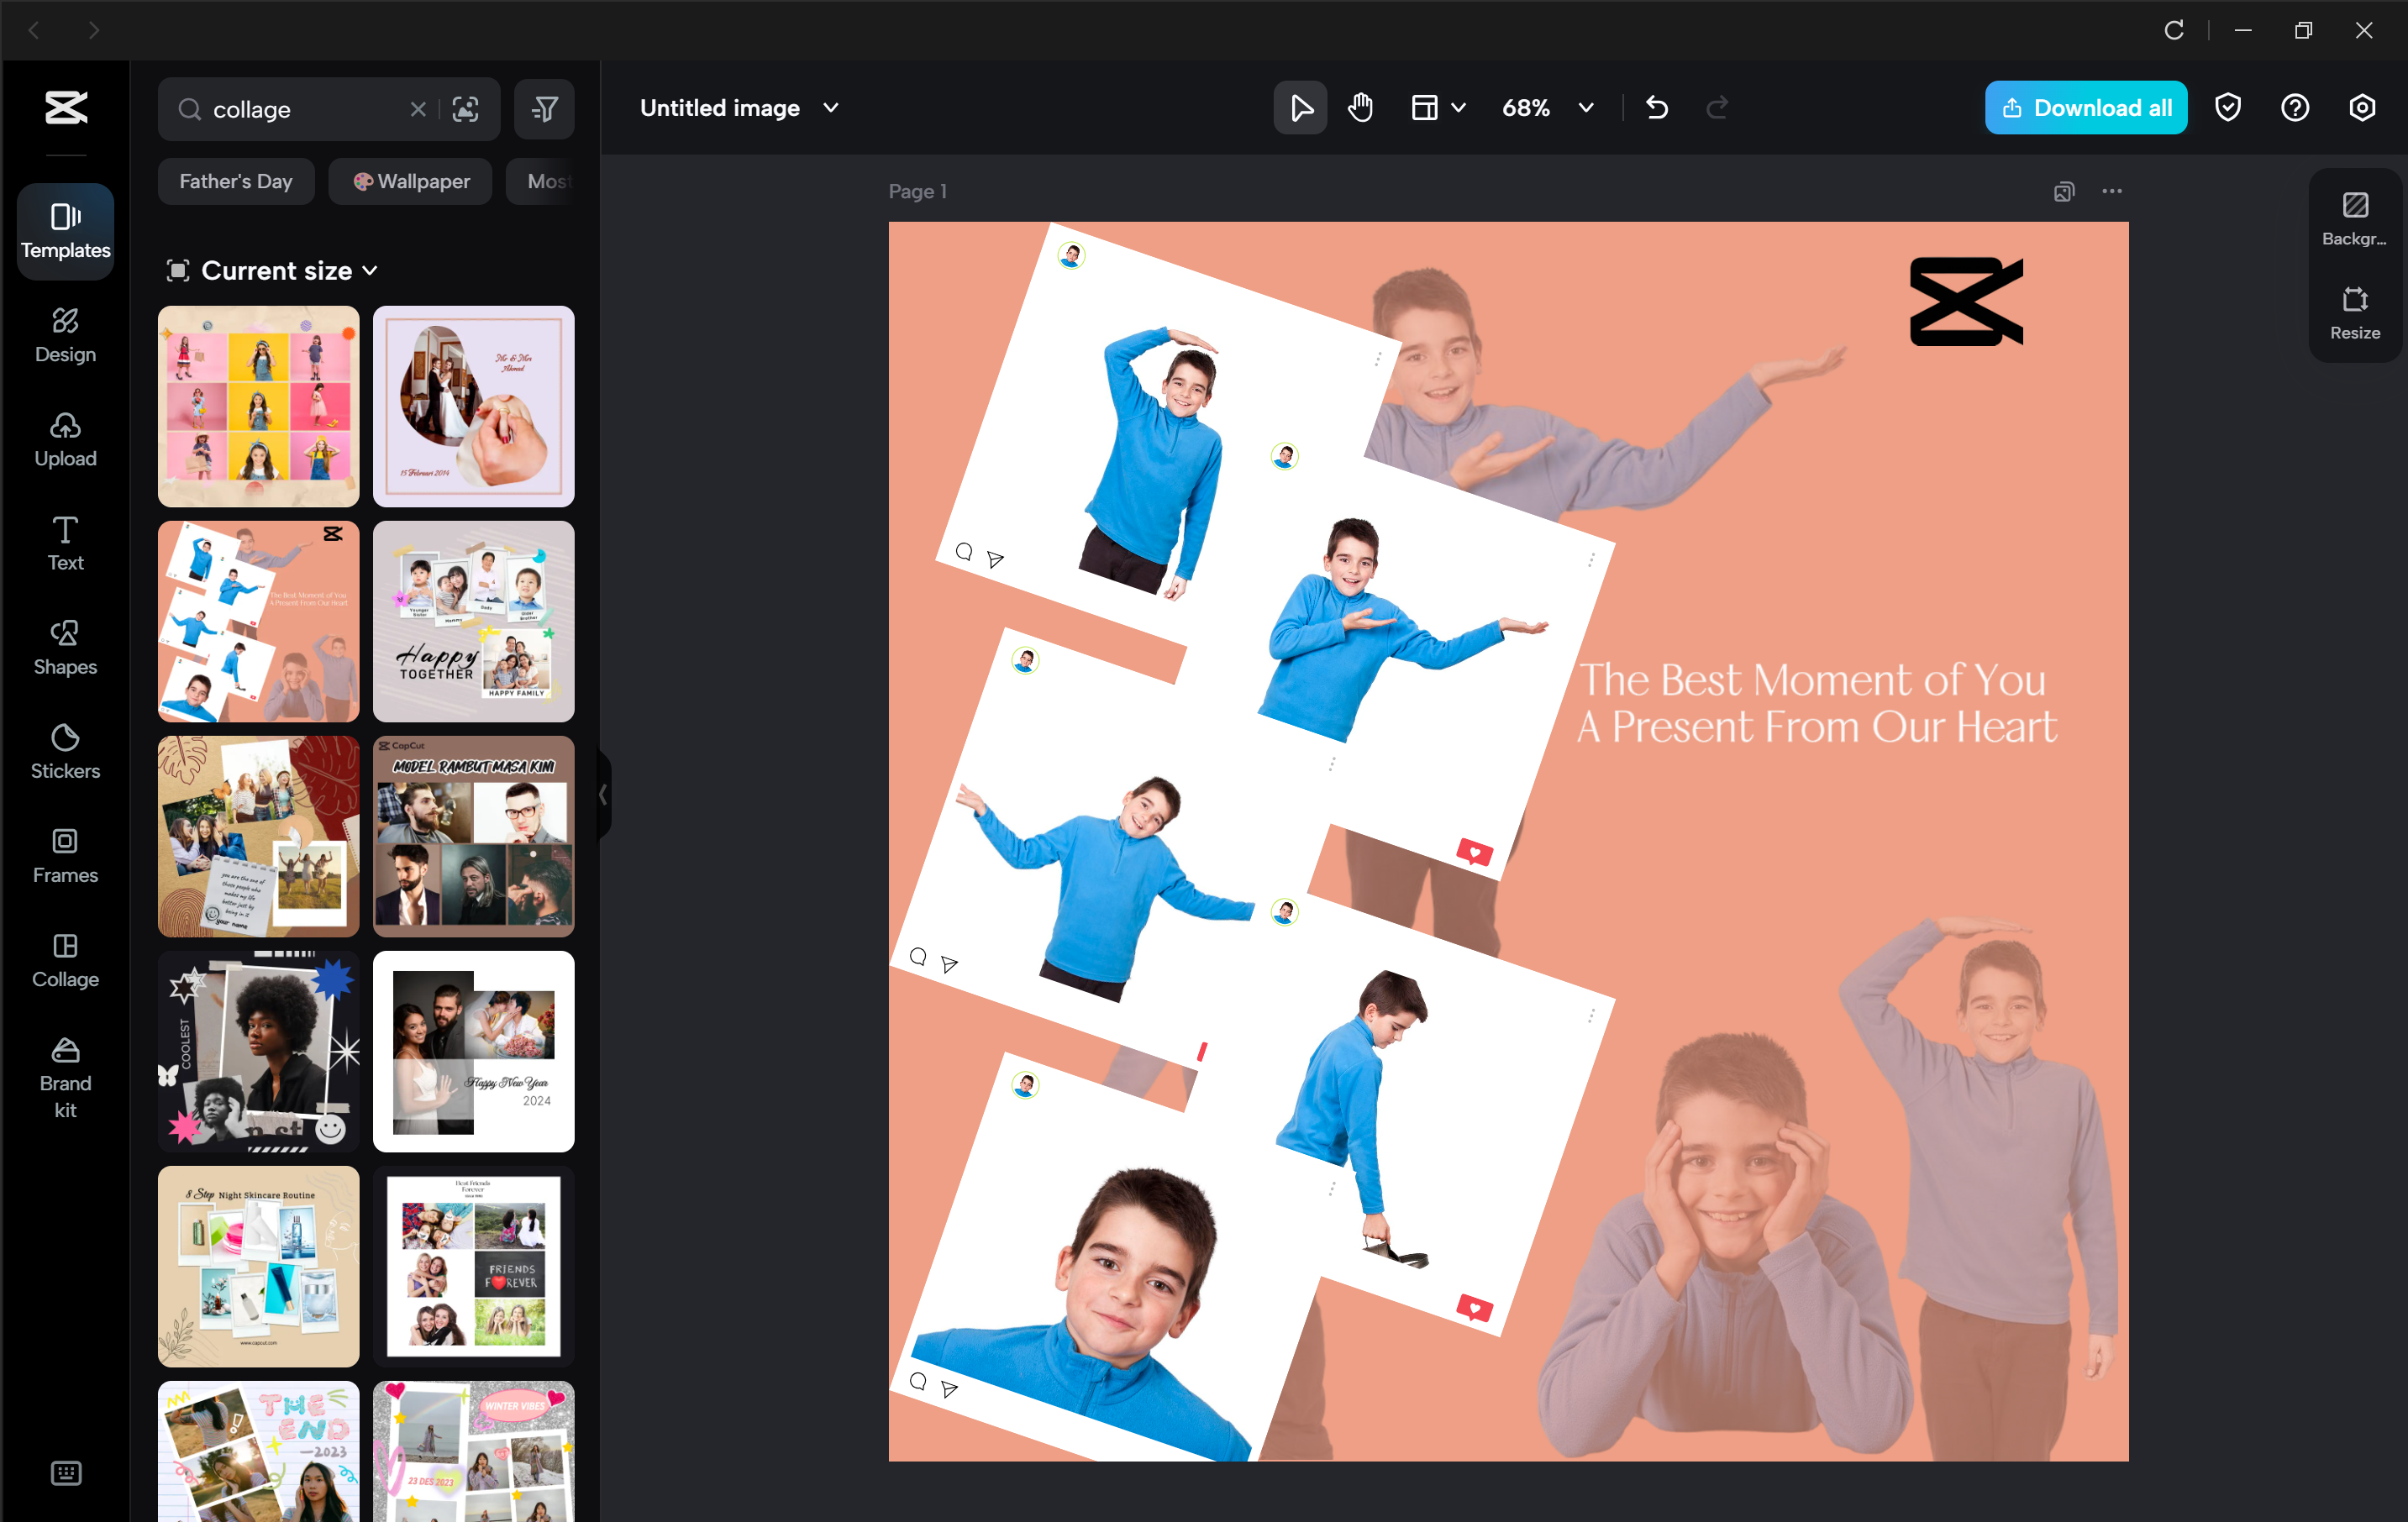Image resolution: width=2408 pixels, height=1522 pixels.
Task: Open the Resize panel
Action: click(x=2354, y=311)
